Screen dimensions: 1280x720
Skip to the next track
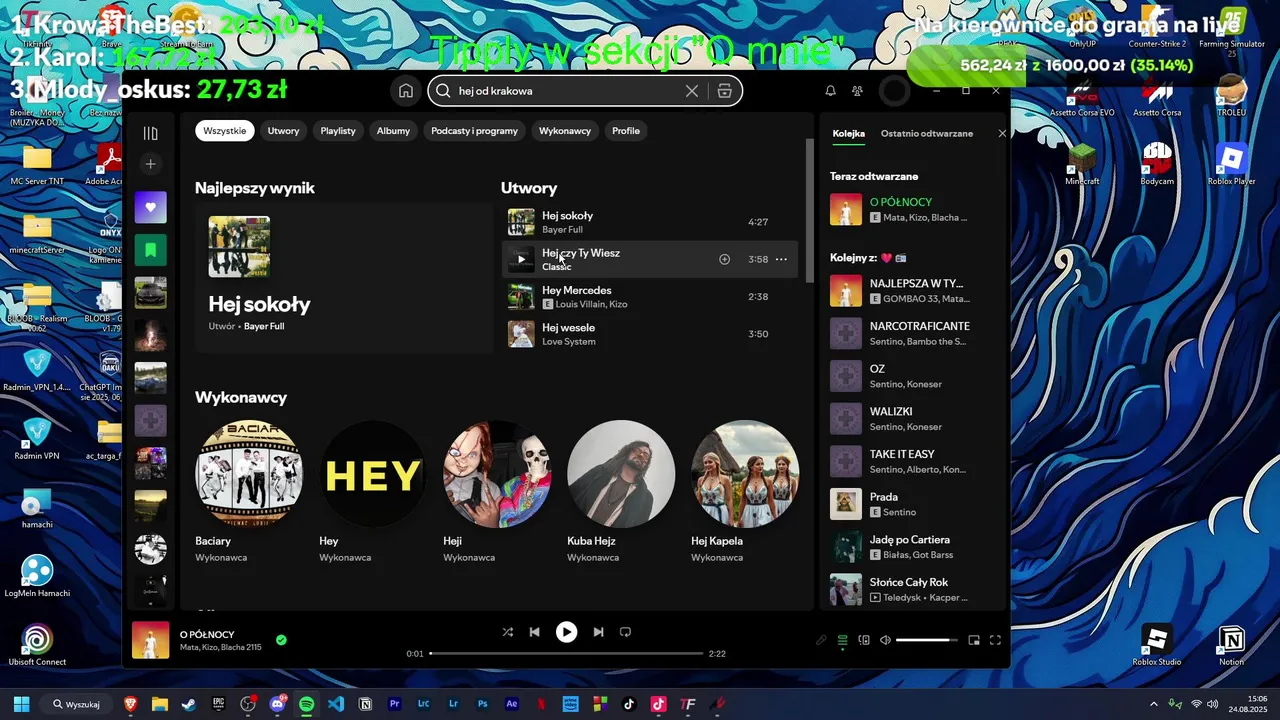tap(598, 632)
